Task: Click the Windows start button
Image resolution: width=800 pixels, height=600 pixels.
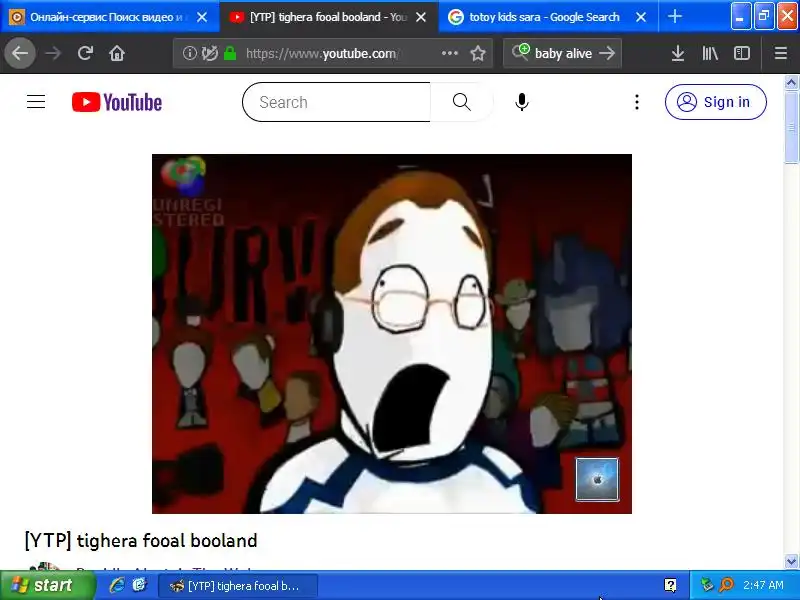Action: 47,585
